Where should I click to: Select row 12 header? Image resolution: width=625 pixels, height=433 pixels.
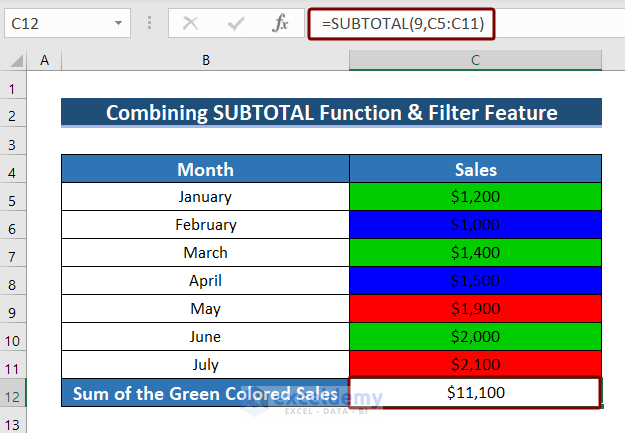point(15,393)
